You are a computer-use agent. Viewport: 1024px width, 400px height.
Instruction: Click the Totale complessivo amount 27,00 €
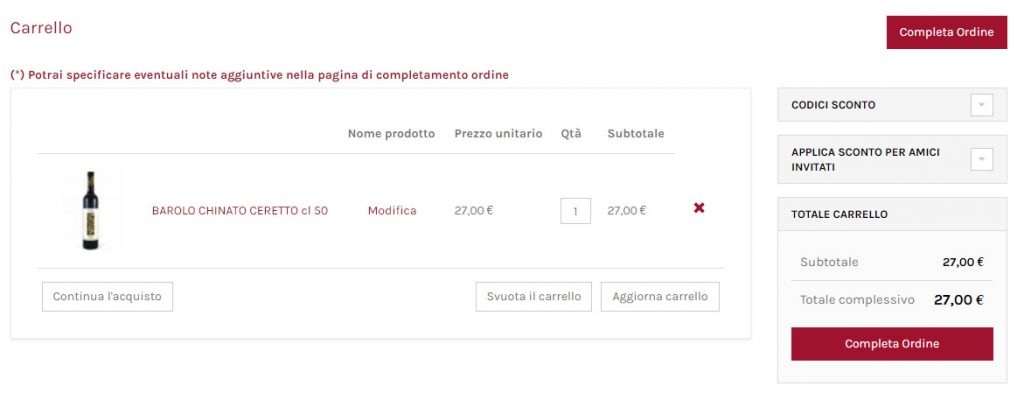958,300
